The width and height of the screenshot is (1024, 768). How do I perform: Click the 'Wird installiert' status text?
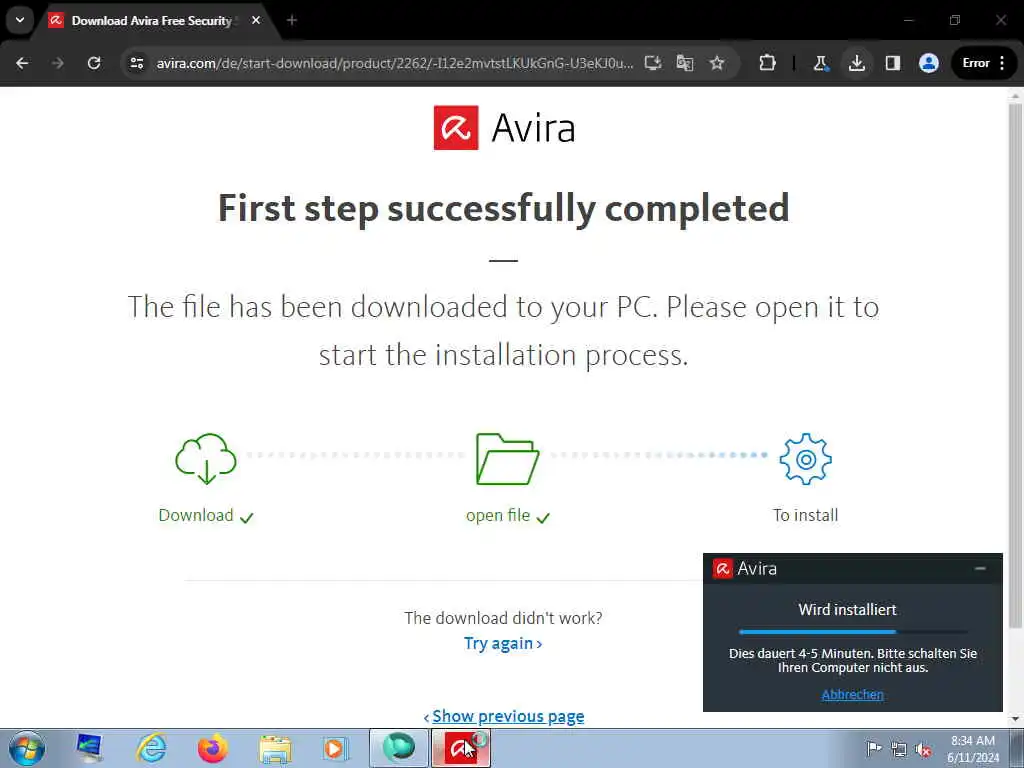[x=847, y=609]
